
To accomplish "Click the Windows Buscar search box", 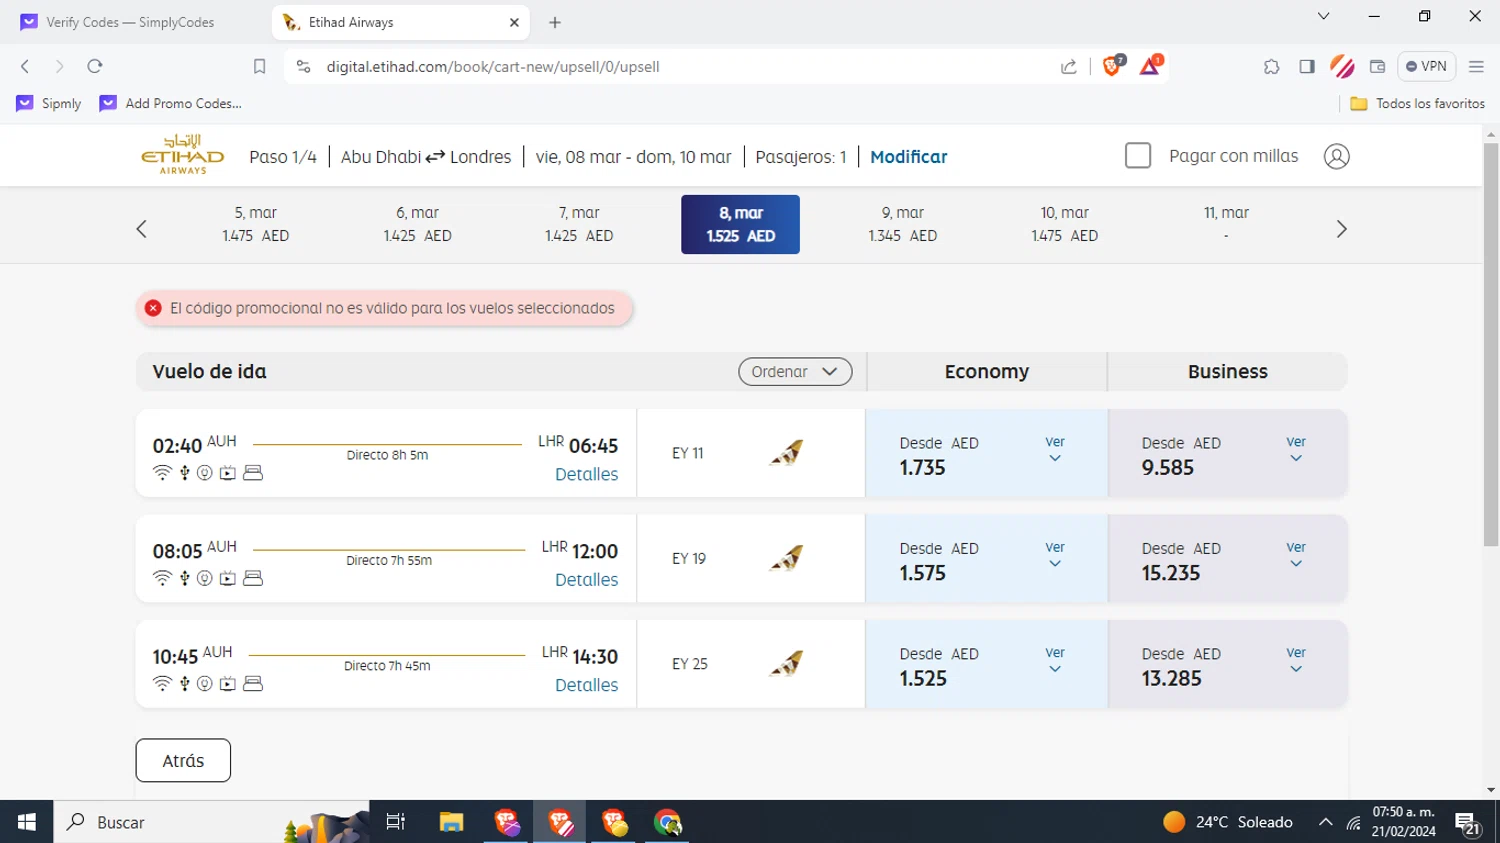I will click(210, 822).
